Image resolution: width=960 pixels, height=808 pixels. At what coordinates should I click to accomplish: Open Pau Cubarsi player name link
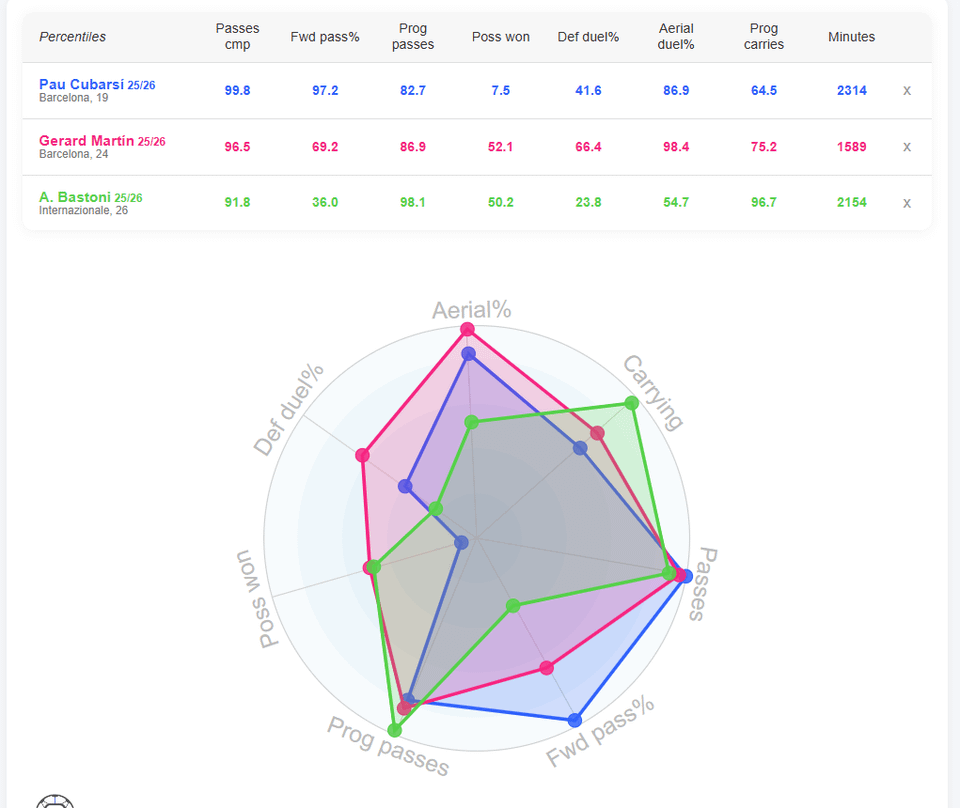point(82,85)
